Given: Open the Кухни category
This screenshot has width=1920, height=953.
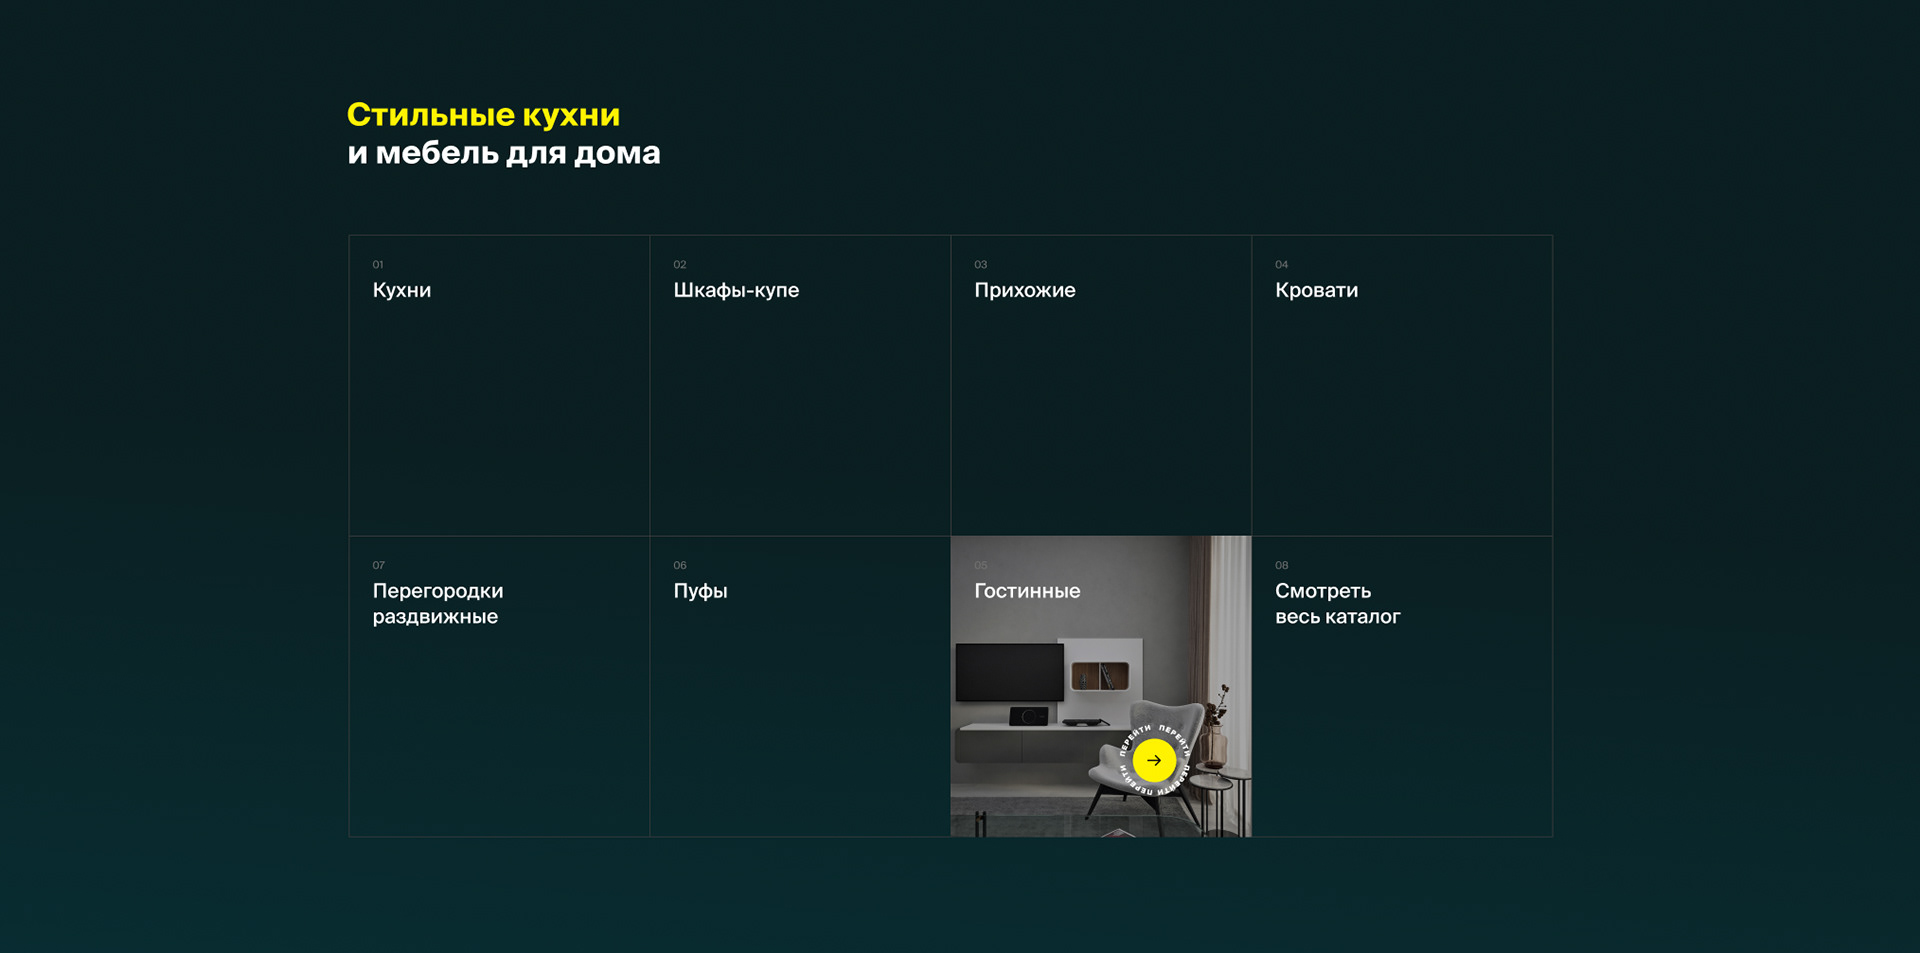Looking at the screenshot, I should point(402,290).
